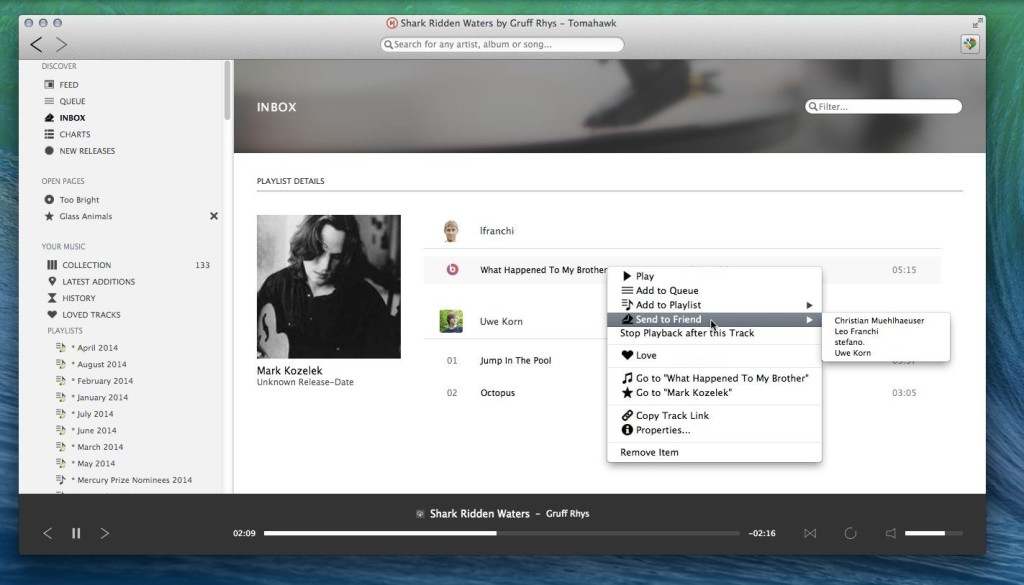The width and height of the screenshot is (1024, 585).
Task: Open the History hourglass icon
Action: click(x=52, y=298)
